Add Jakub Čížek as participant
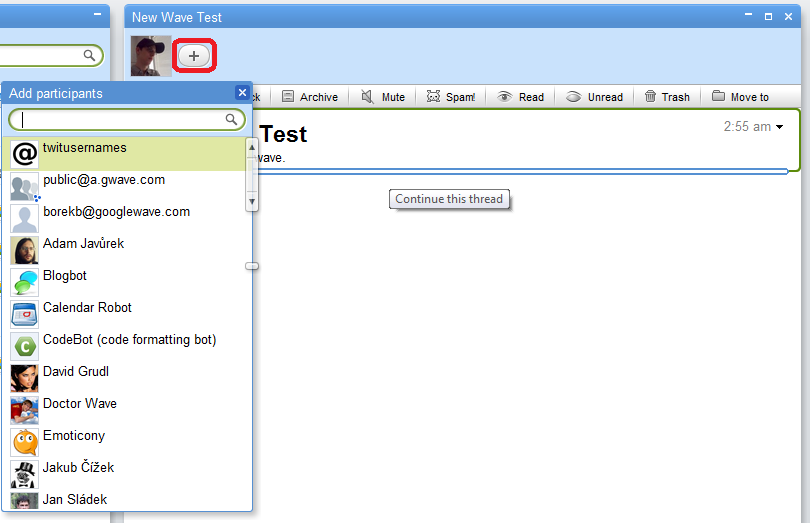Image resolution: width=810 pixels, height=523 pixels. 124,474
